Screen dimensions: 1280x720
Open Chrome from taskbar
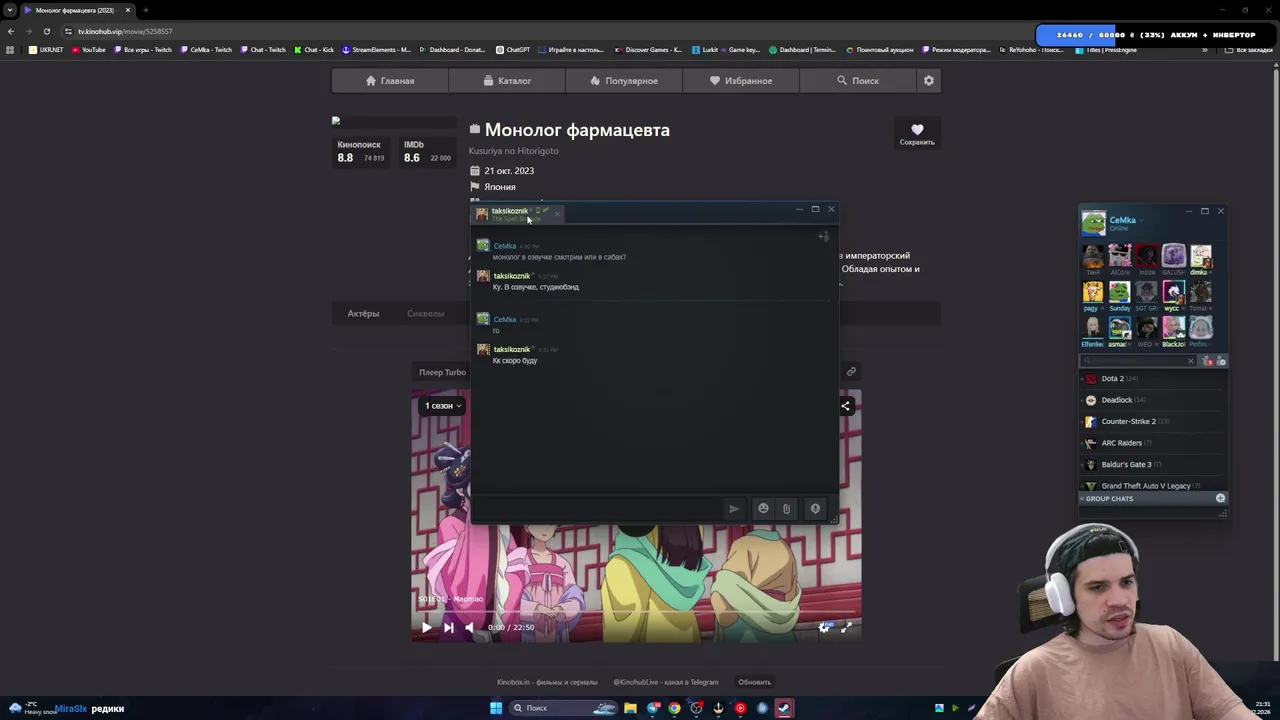pos(675,708)
